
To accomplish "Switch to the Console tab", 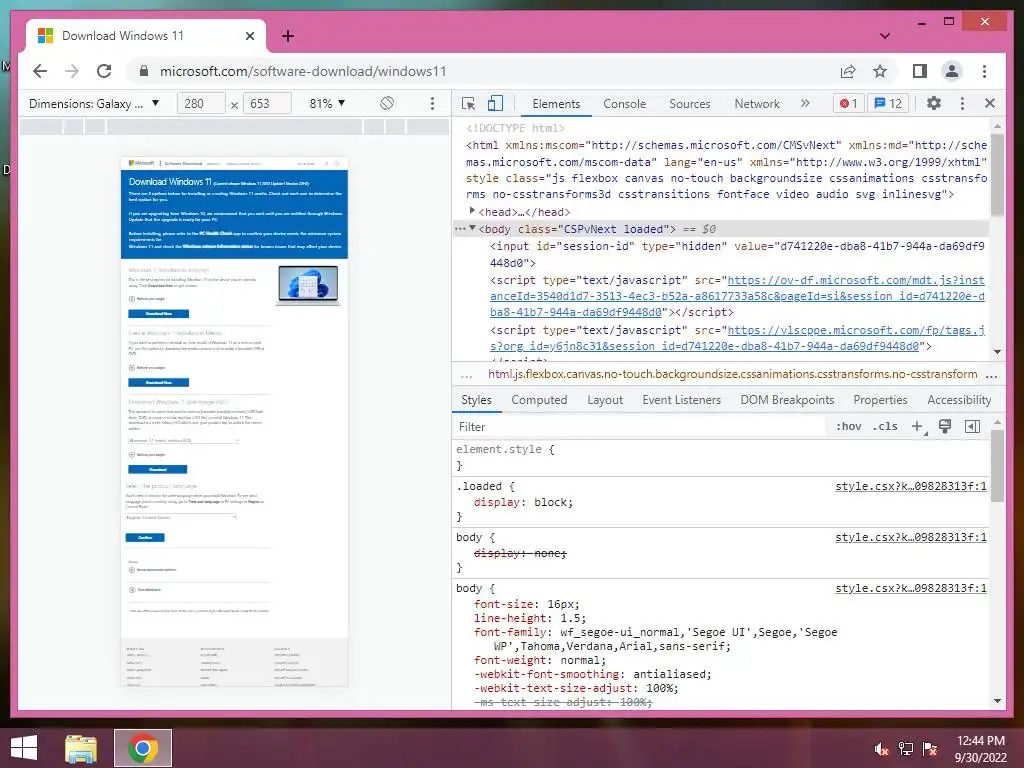I will point(625,104).
